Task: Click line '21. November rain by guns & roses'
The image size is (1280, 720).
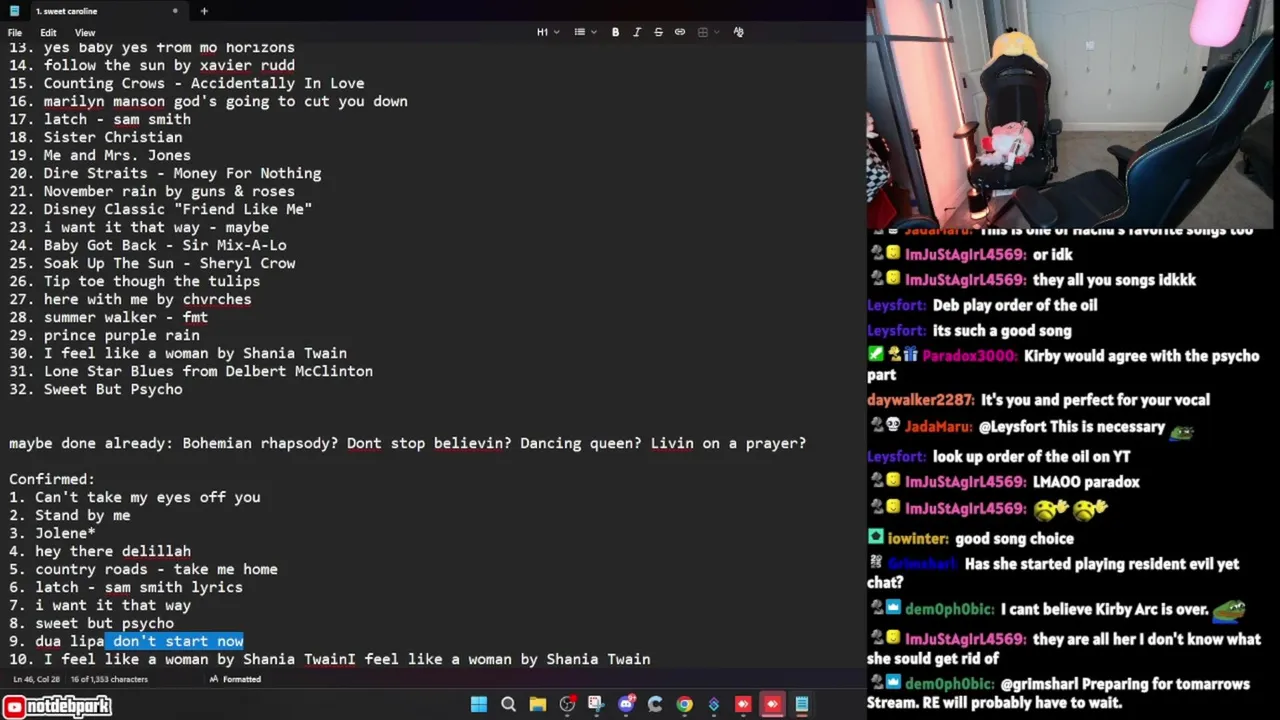Action: tap(152, 191)
